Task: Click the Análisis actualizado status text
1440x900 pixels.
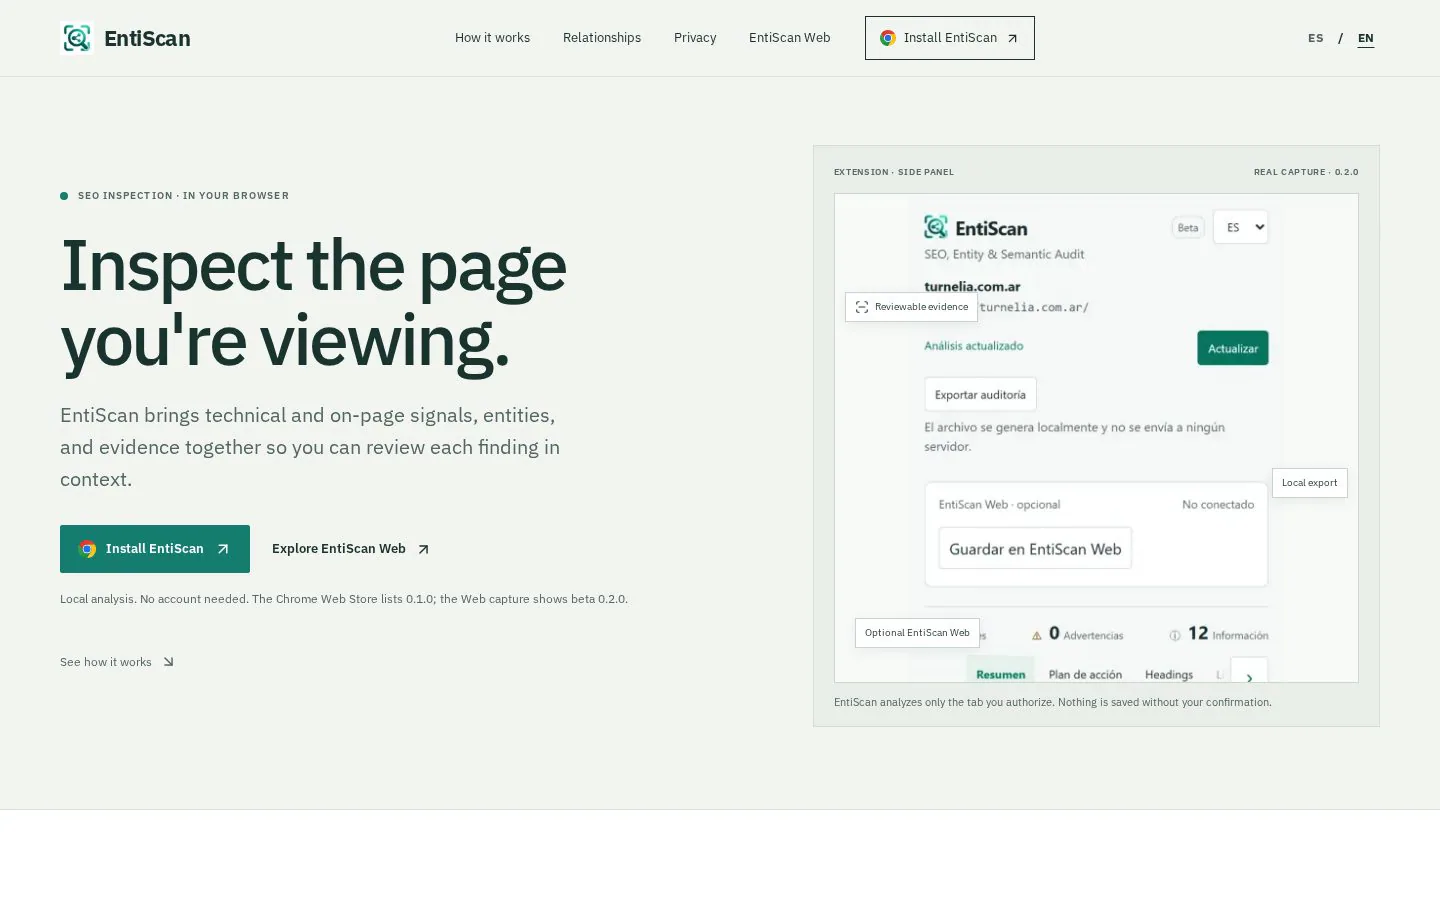Action: click(x=974, y=346)
